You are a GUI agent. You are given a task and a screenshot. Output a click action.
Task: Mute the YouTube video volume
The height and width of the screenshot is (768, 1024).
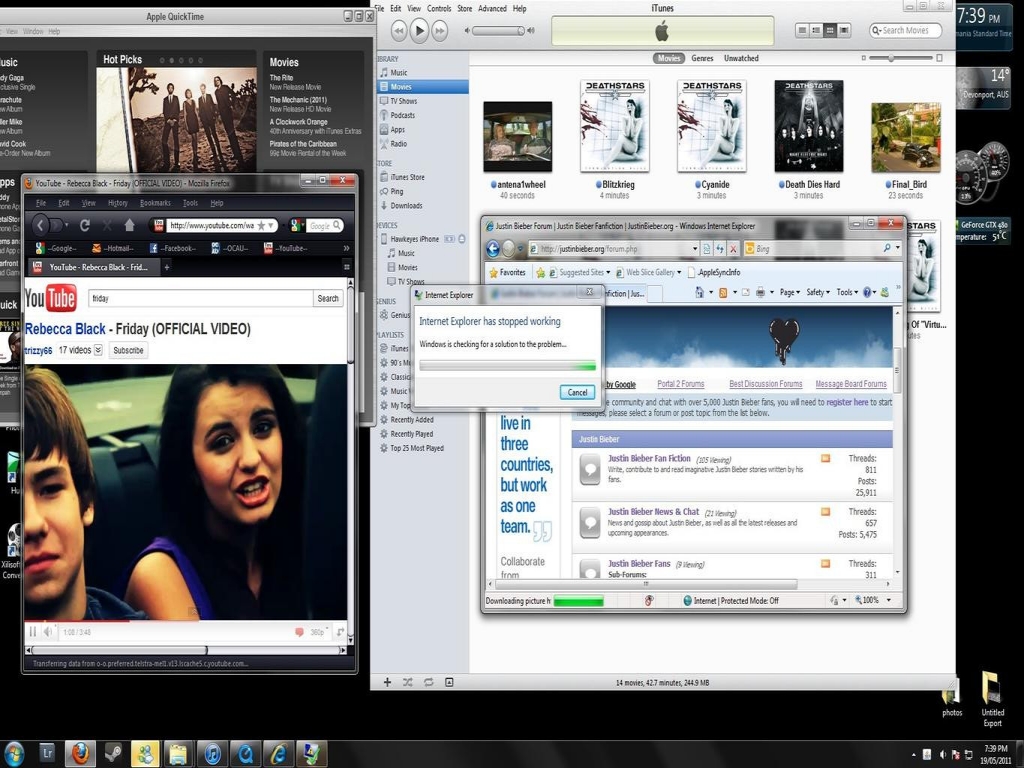[x=48, y=632]
